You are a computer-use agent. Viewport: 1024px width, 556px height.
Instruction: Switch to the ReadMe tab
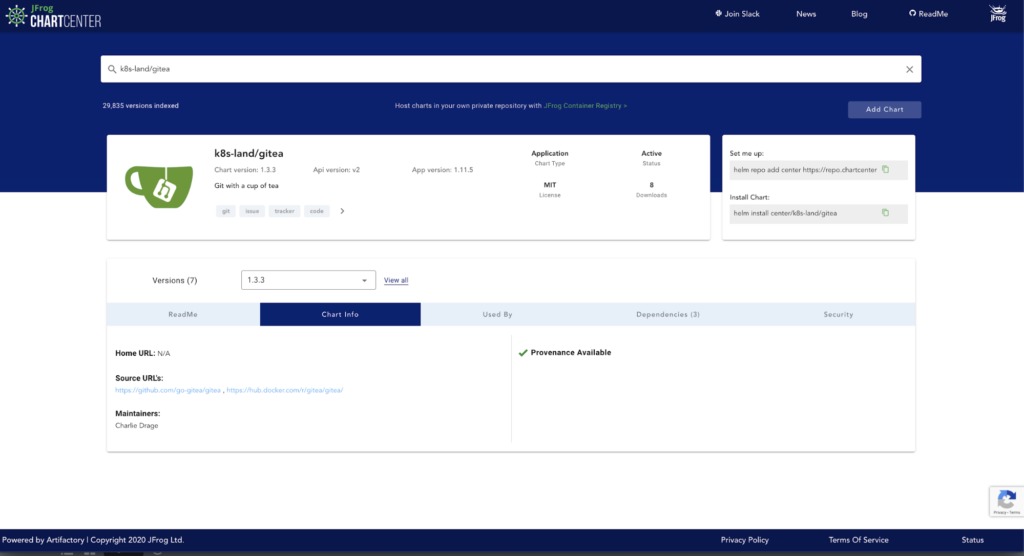(x=183, y=314)
